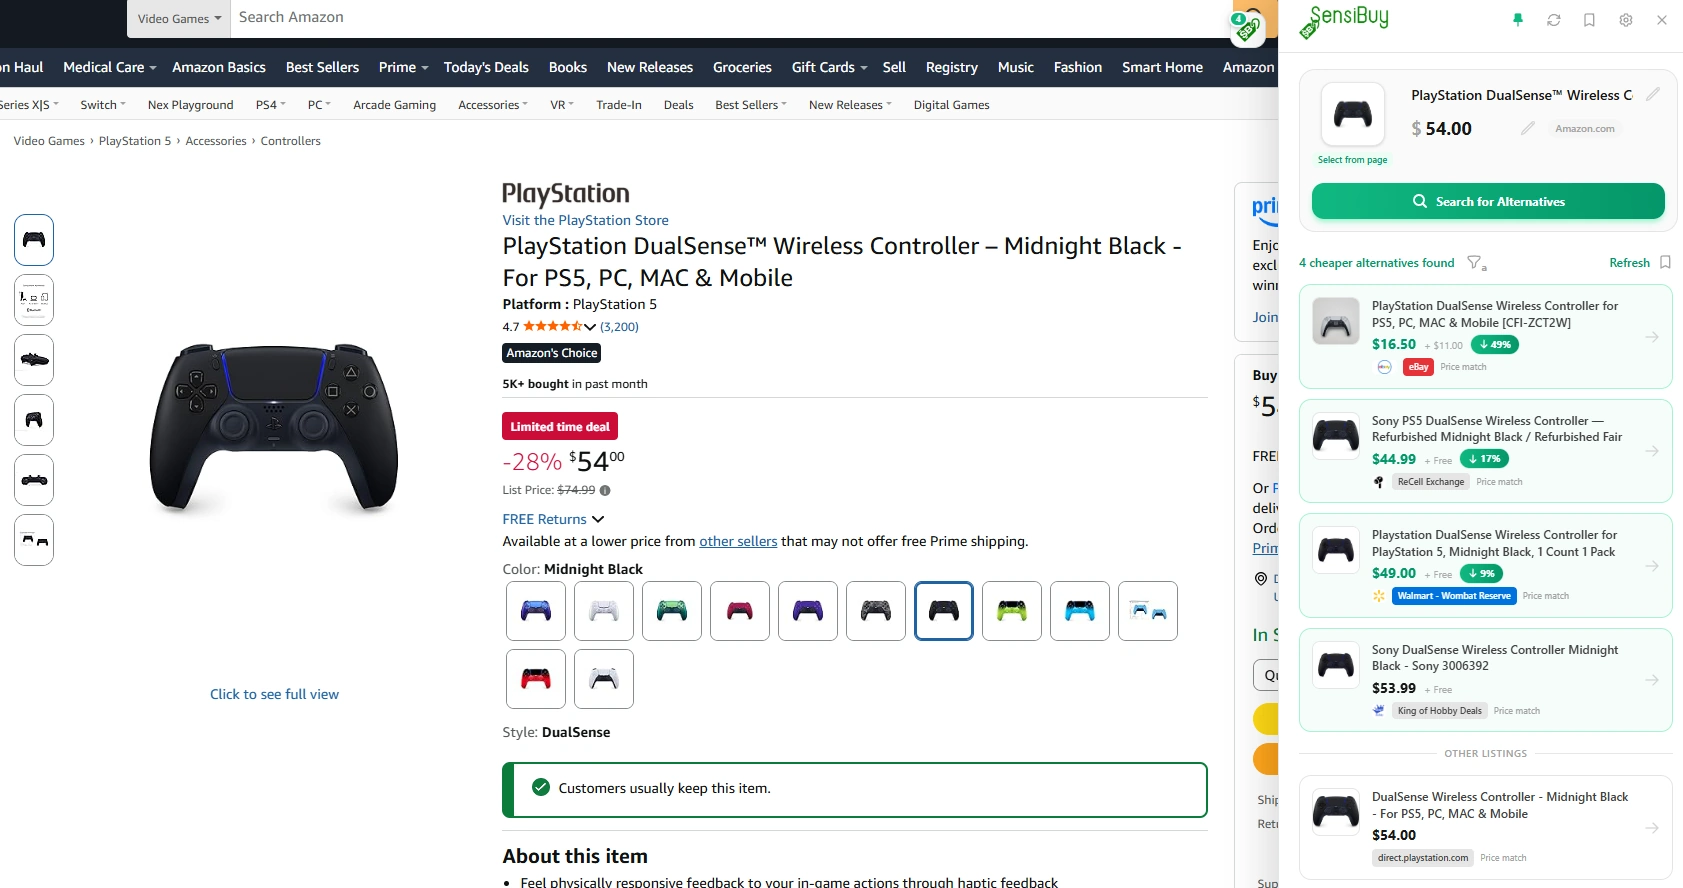The height and width of the screenshot is (888, 1683).
Task: Click the PlayStation brand logo
Action: (566, 194)
